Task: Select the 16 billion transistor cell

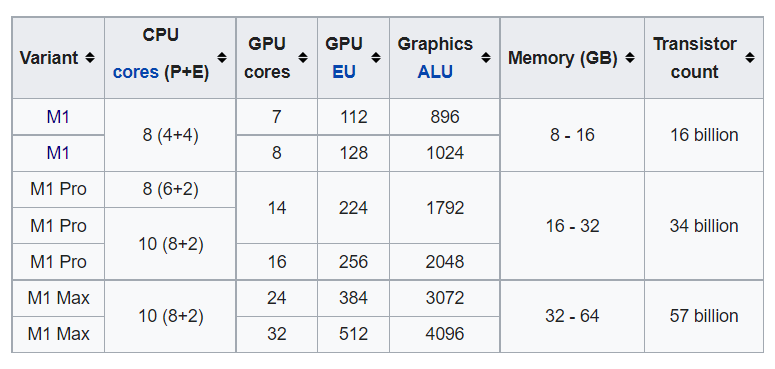Action: pyautogui.click(x=704, y=135)
